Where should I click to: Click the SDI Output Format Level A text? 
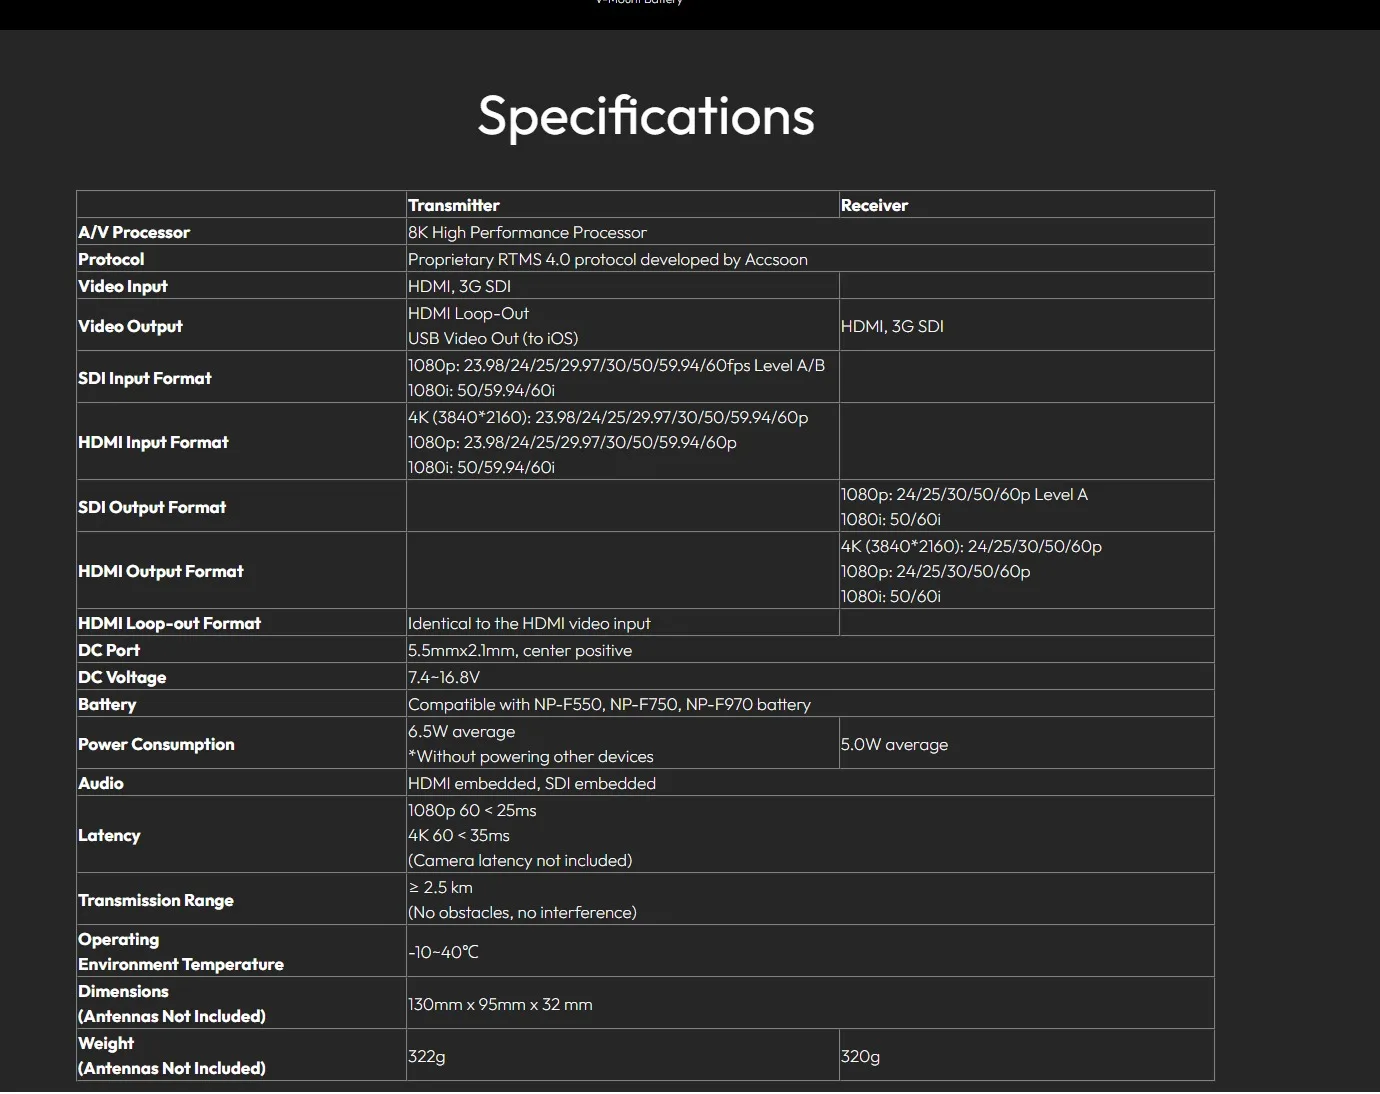click(964, 494)
